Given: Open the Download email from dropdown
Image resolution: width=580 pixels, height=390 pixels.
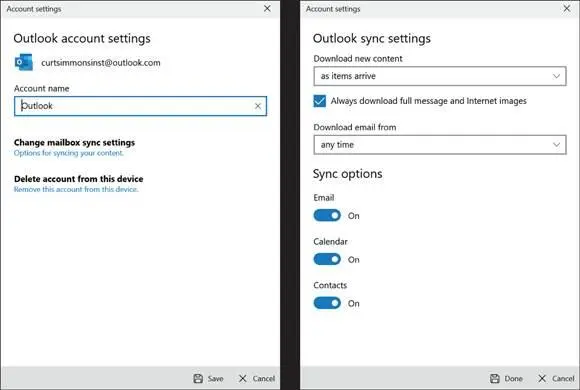Looking at the screenshot, I should [440, 145].
